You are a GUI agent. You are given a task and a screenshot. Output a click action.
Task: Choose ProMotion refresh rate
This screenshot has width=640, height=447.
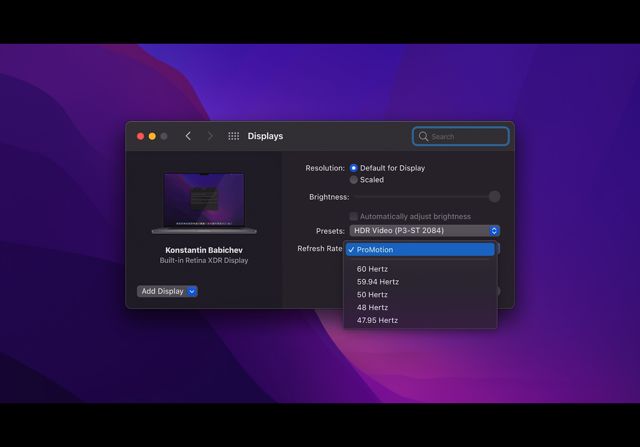click(x=420, y=250)
